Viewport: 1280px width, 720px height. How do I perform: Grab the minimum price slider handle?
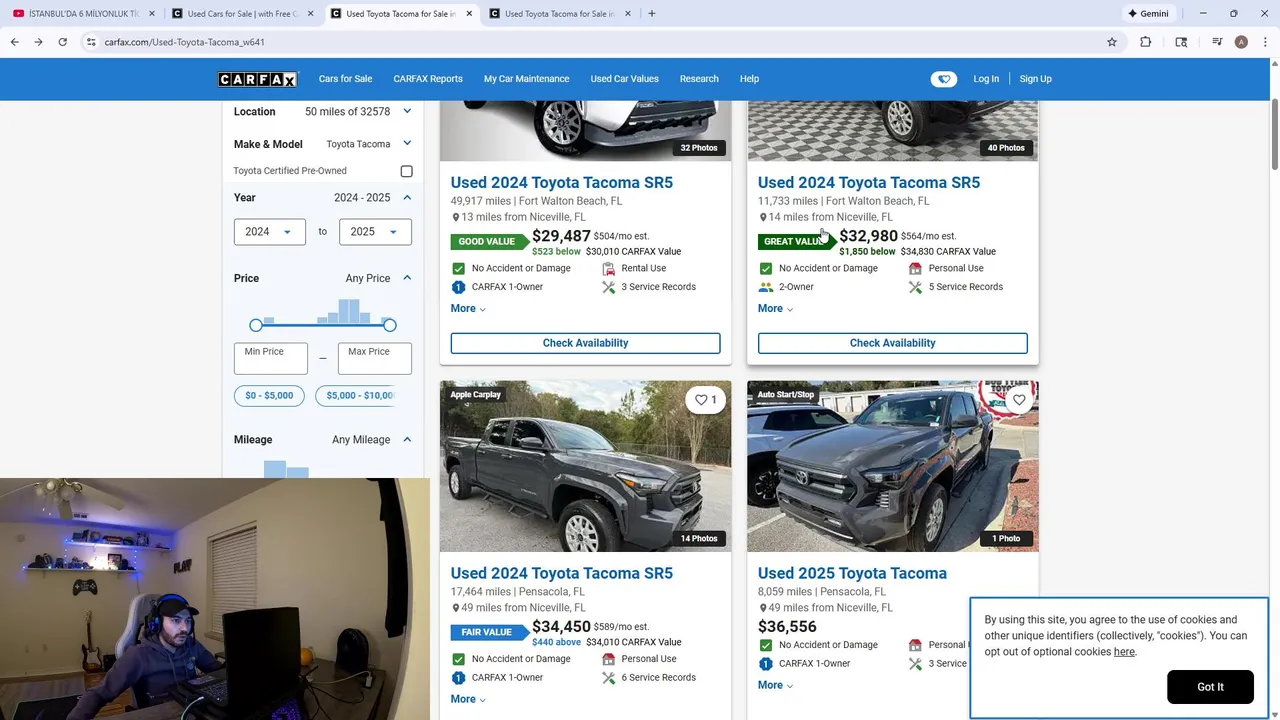[256, 325]
